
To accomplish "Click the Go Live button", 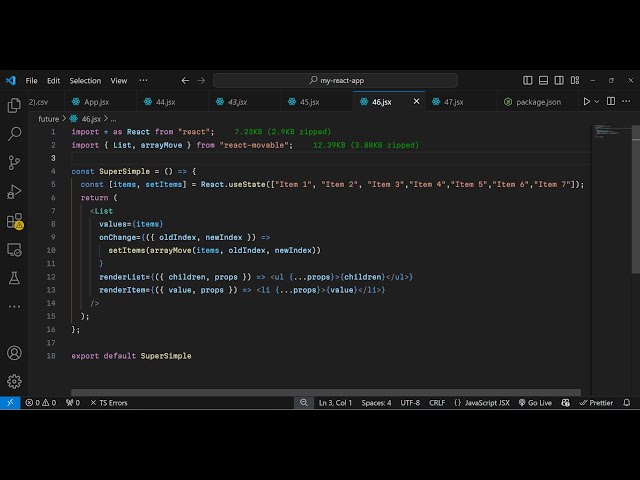I will click(x=535, y=403).
